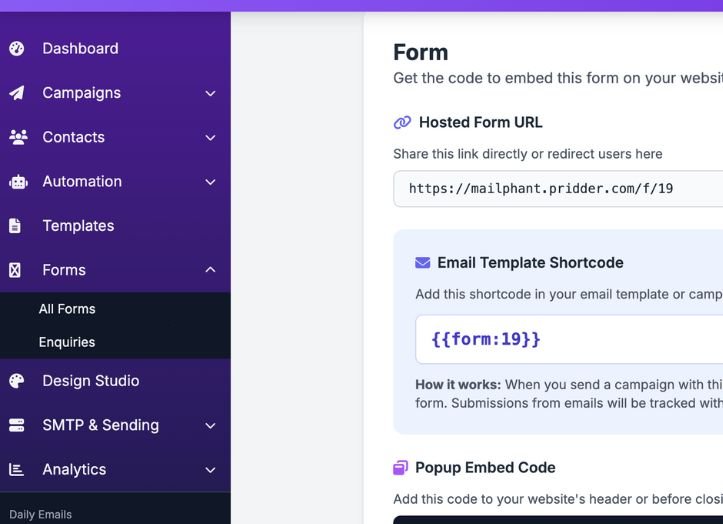Click the Analytics chart icon
This screenshot has height=524, width=723.
pyautogui.click(x=16, y=469)
